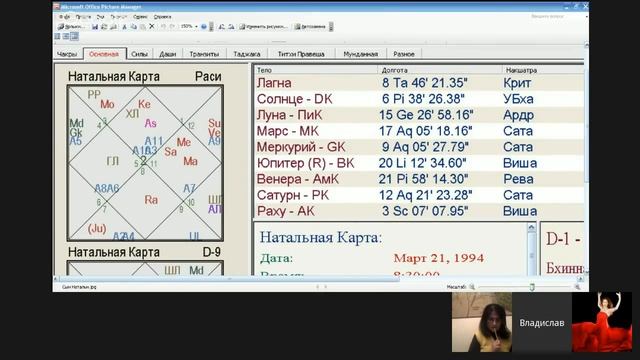Open the Рисунок menu
Image resolution: width=640 pixels, height=360 pixels.
click(119, 17)
